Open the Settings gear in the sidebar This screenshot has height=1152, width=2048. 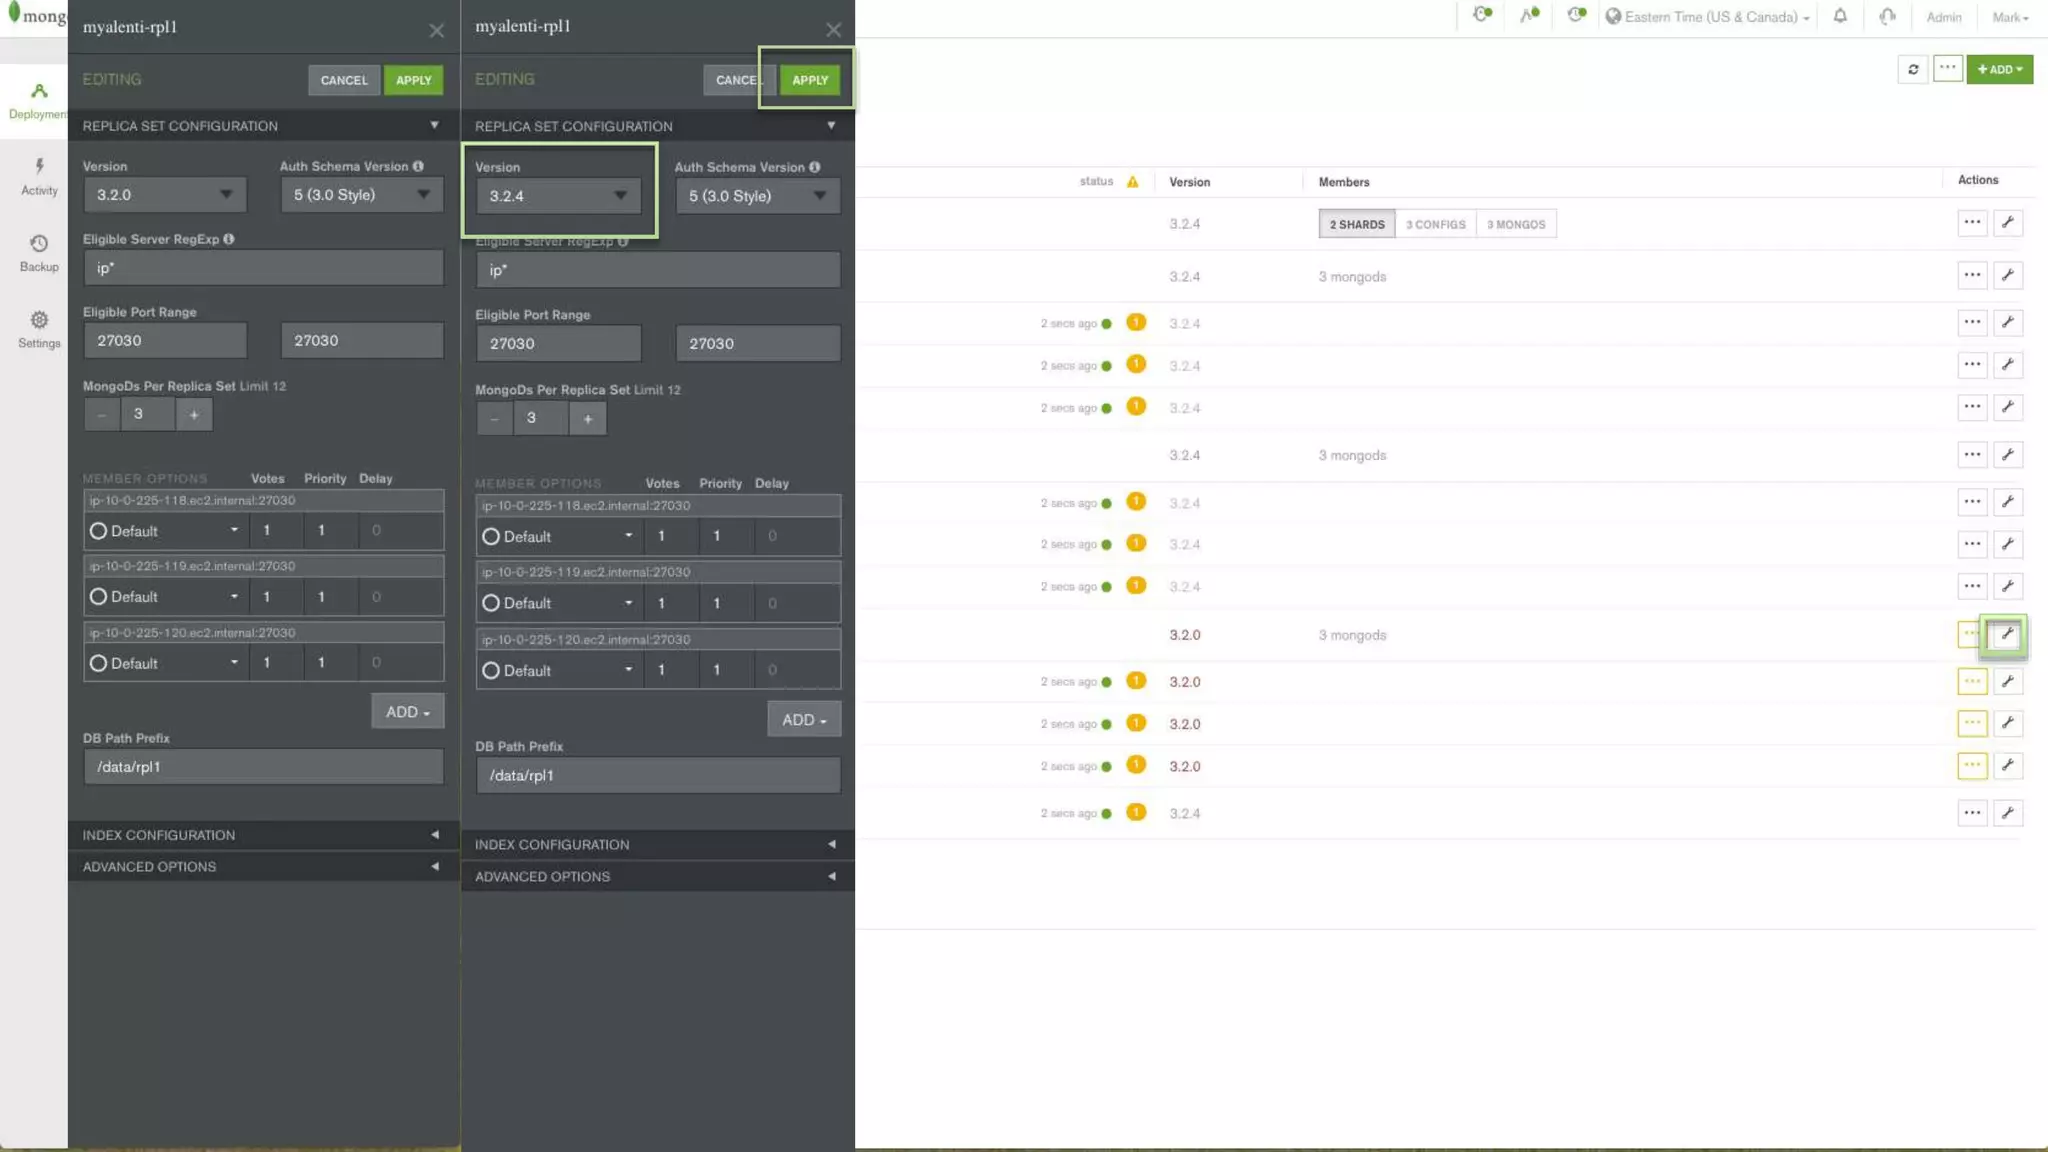pos(39,329)
